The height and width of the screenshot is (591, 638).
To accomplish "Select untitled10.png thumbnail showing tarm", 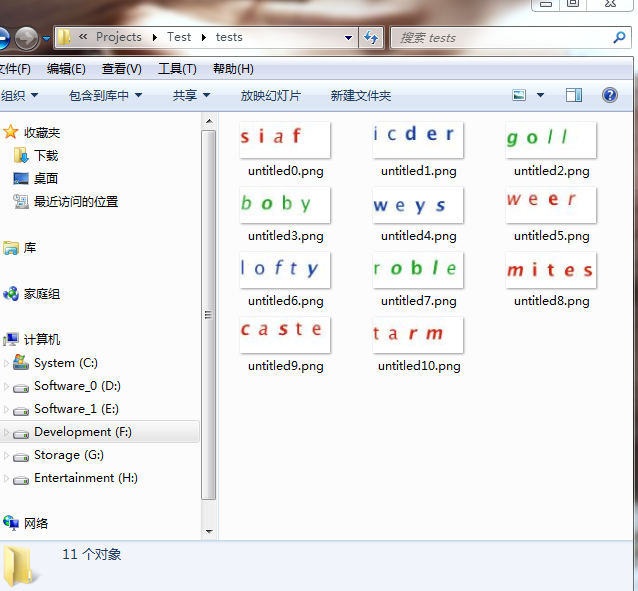I will click(418, 335).
